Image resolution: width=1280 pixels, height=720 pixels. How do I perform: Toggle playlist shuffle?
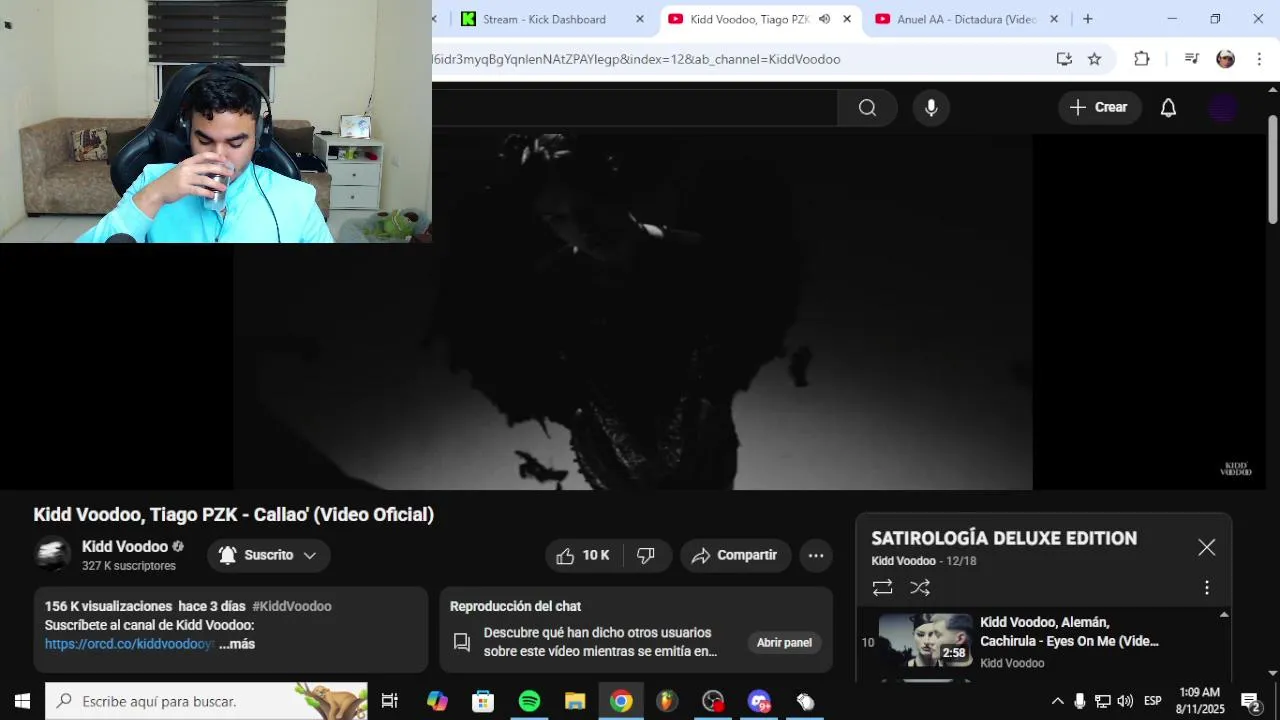coord(920,588)
